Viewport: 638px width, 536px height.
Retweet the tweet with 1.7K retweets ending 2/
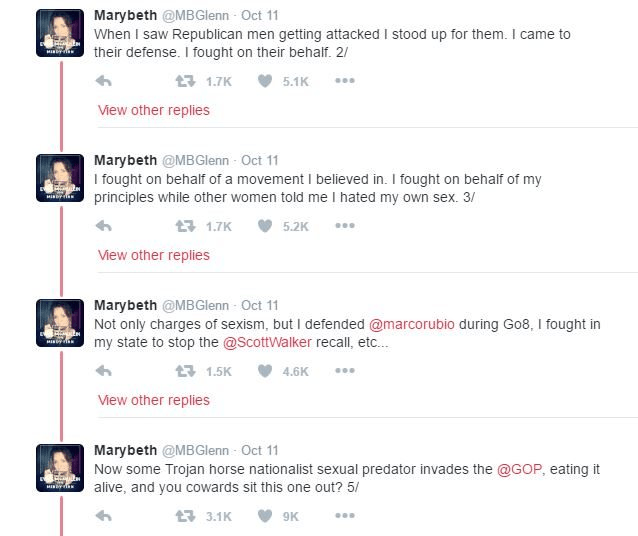coord(183,82)
